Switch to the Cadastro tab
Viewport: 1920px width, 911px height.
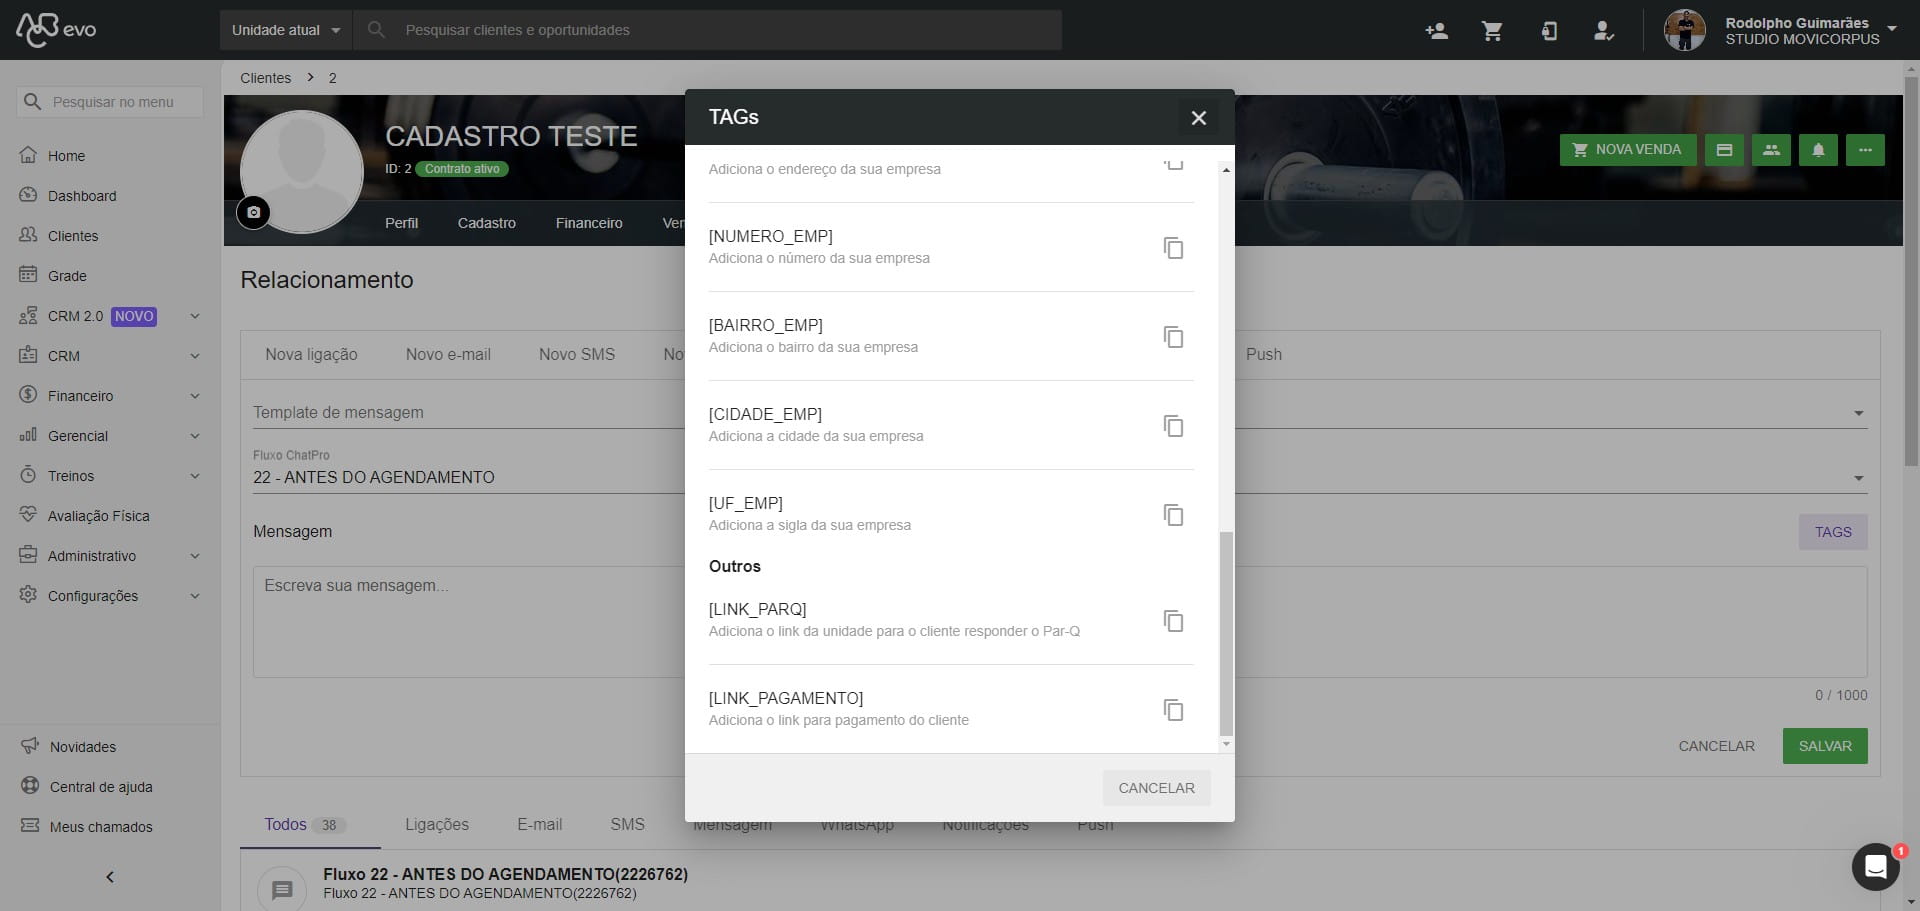click(486, 223)
